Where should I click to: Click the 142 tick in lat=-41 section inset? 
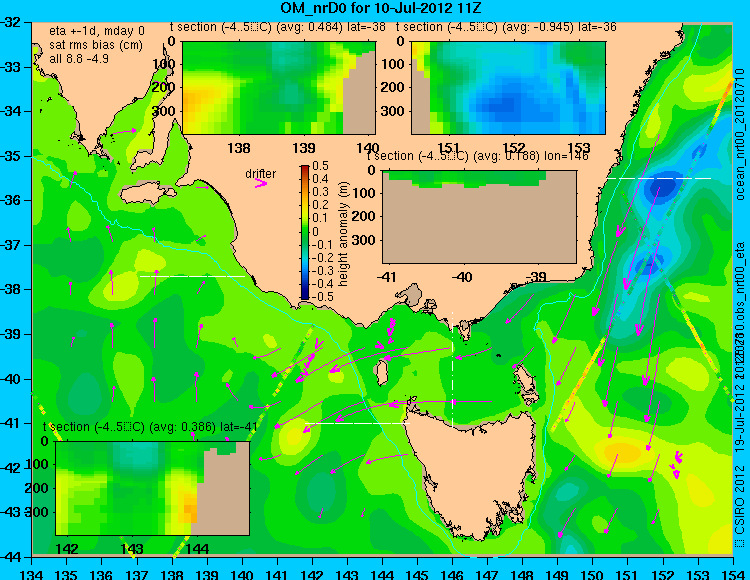[x=67, y=548]
